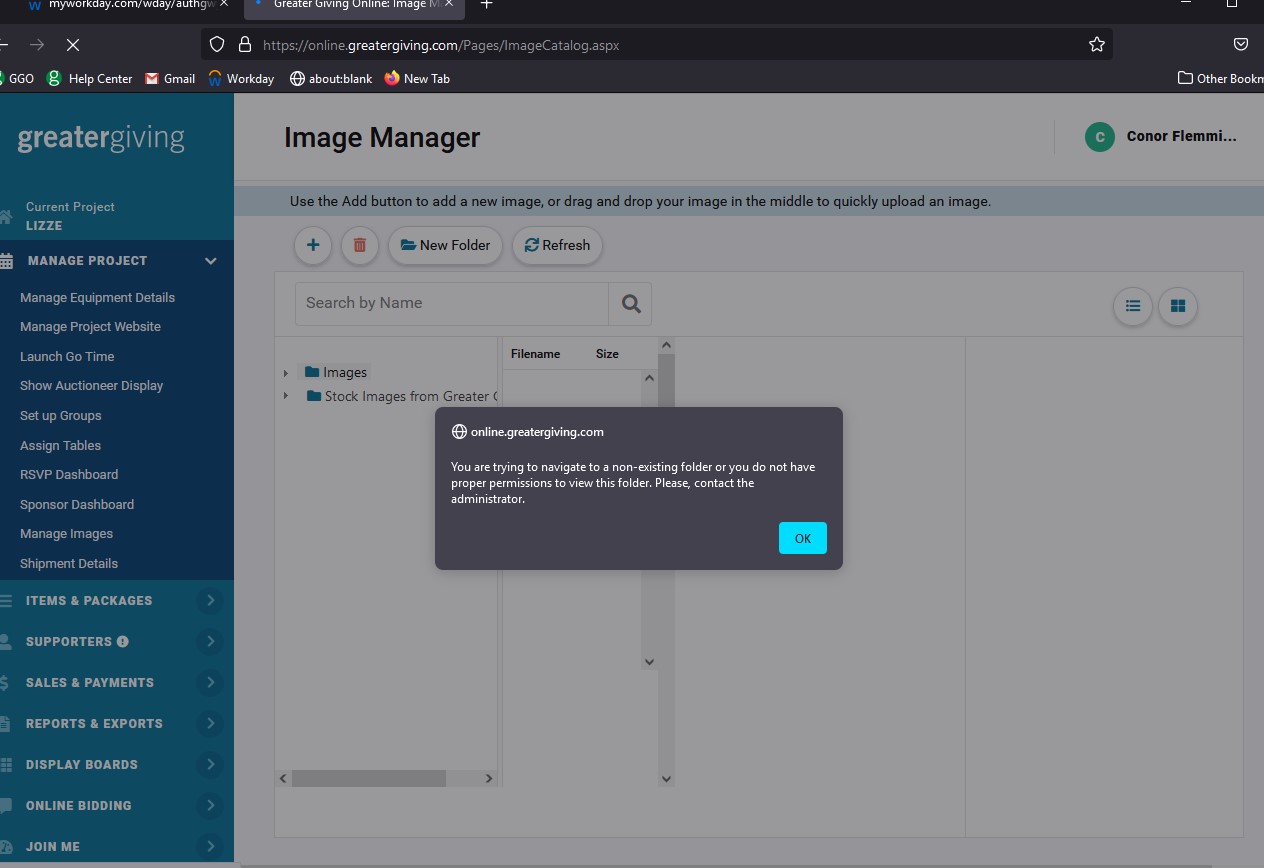
Task: Run search with magnifier icon
Action: [x=630, y=304]
